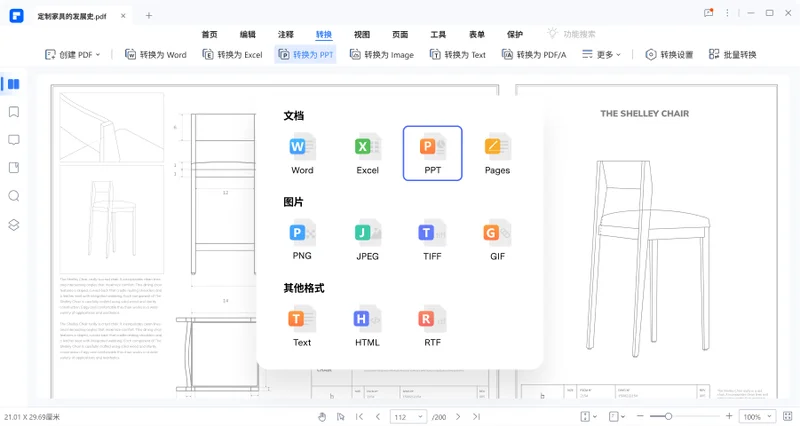The width and height of the screenshot is (800, 426).
Task: Open the layers panel icon in sidebar
Action: 14,224
